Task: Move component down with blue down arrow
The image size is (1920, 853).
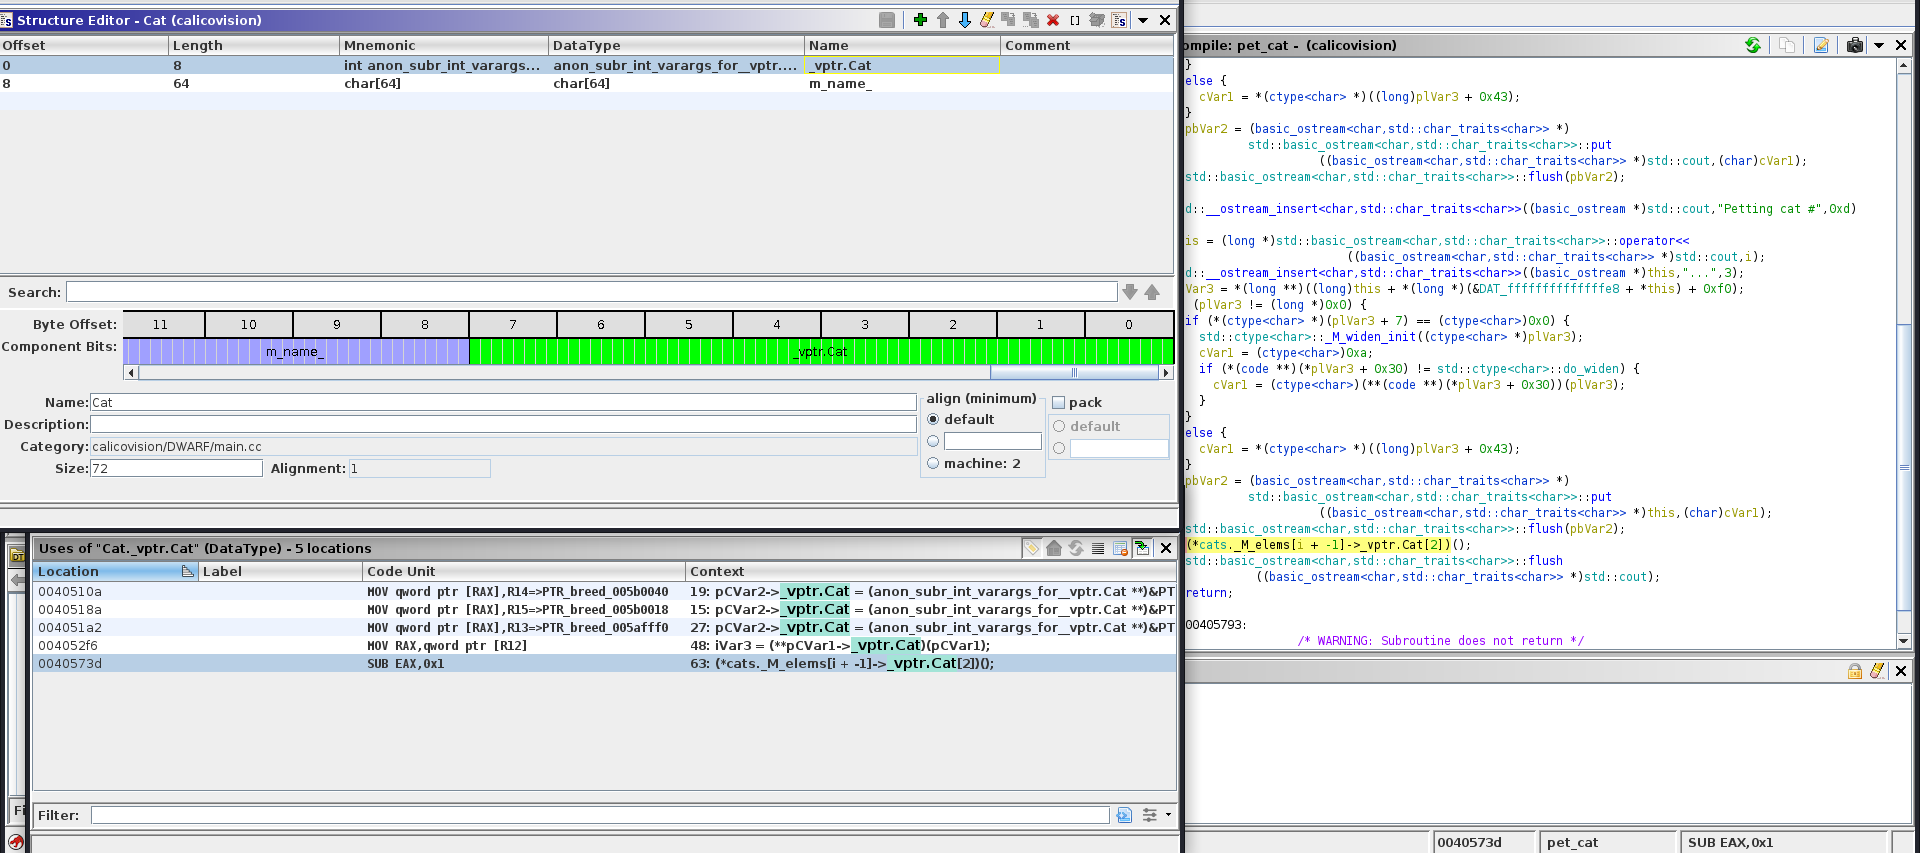Action: point(965,20)
